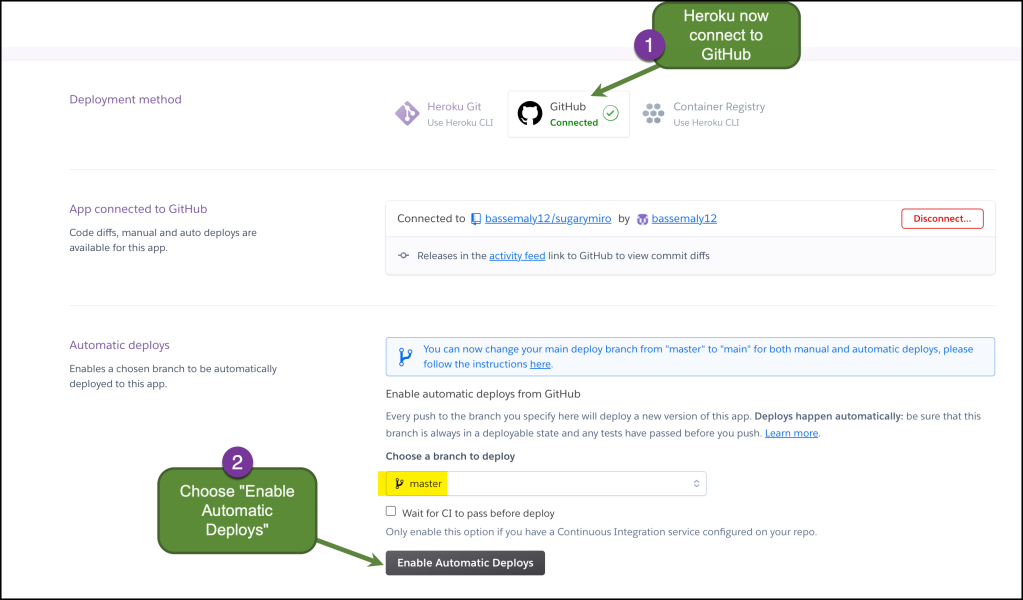Click the bassemaly12 avatar icon
The height and width of the screenshot is (600, 1023).
click(643, 219)
